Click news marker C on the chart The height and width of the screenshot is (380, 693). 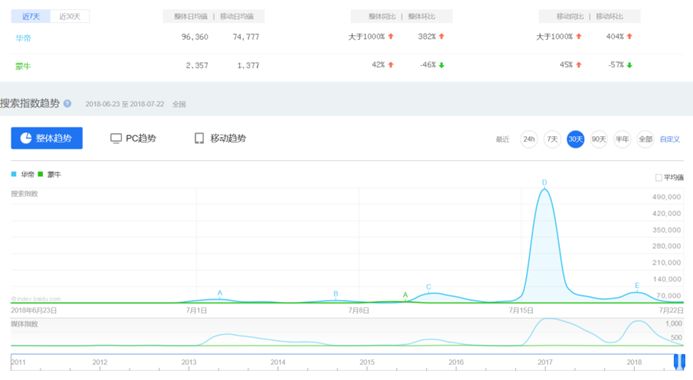[x=428, y=287]
